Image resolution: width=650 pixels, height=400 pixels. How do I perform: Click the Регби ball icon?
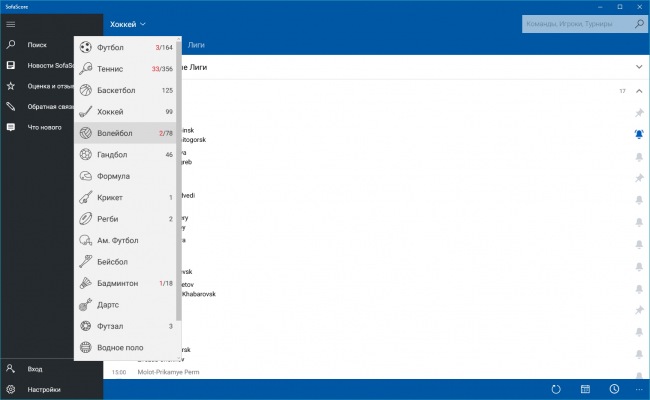pos(85,218)
